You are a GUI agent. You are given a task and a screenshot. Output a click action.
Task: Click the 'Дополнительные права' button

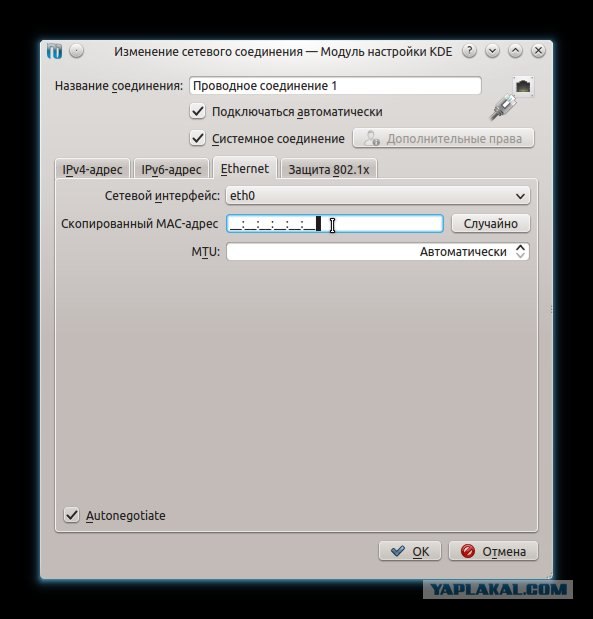(x=443, y=139)
